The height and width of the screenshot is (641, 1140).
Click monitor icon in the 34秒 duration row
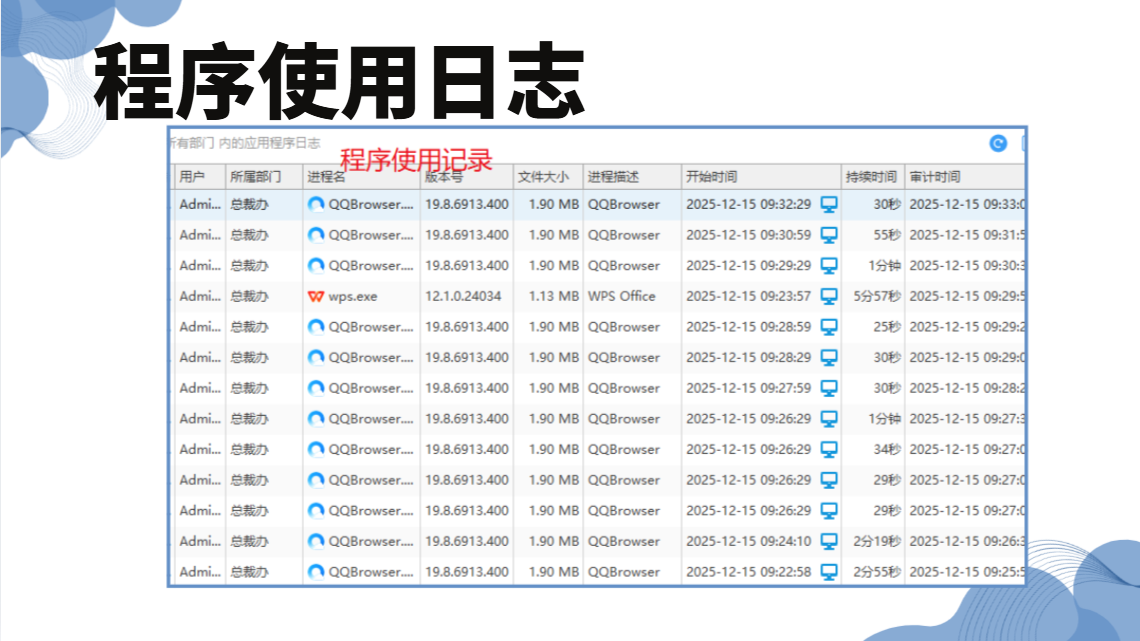pyautogui.click(x=829, y=450)
